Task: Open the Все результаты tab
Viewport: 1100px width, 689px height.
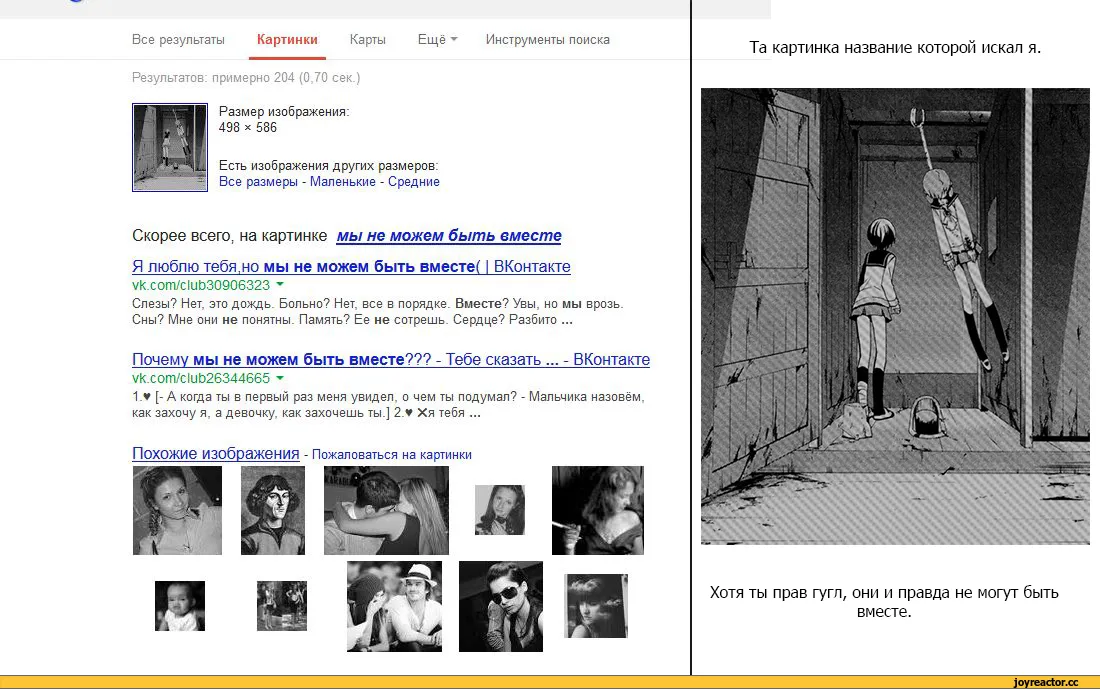Action: (178, 40)
